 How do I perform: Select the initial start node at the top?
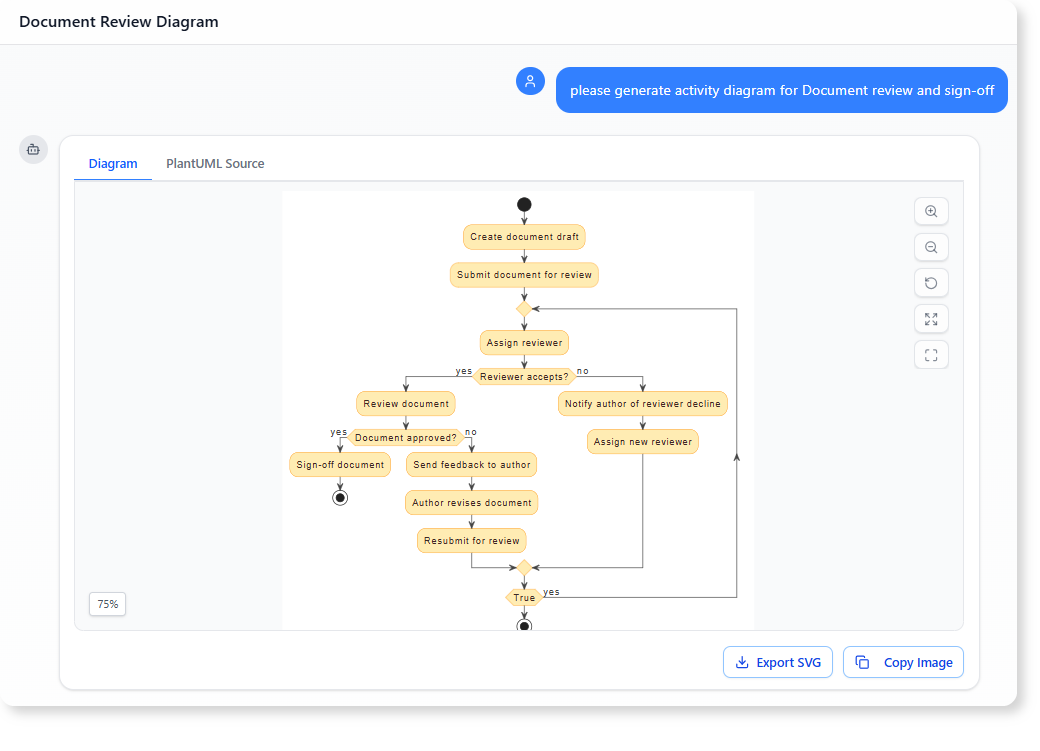524,204
